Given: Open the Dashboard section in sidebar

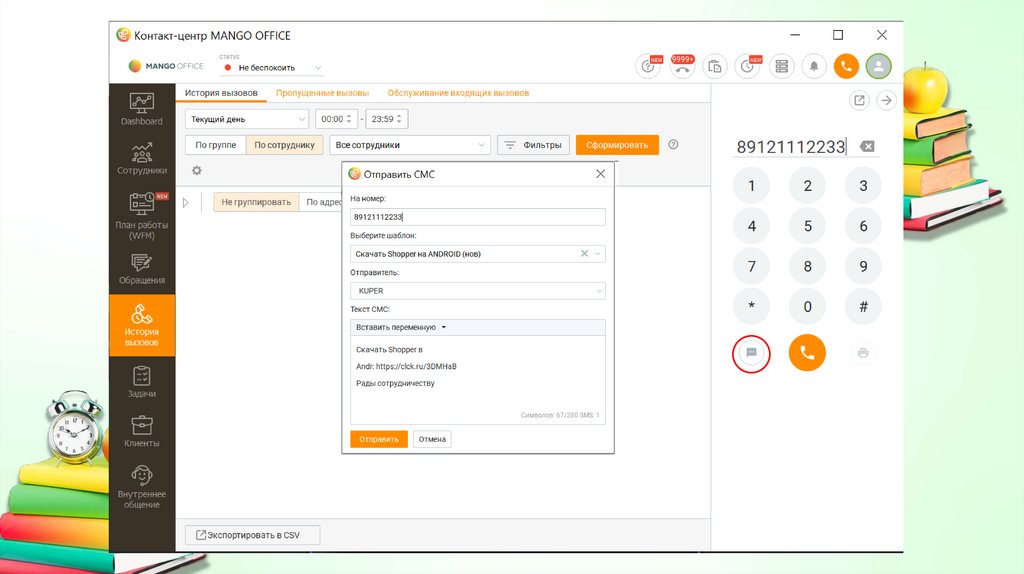Looking at the screenshot, I should (x=142, y=109).
